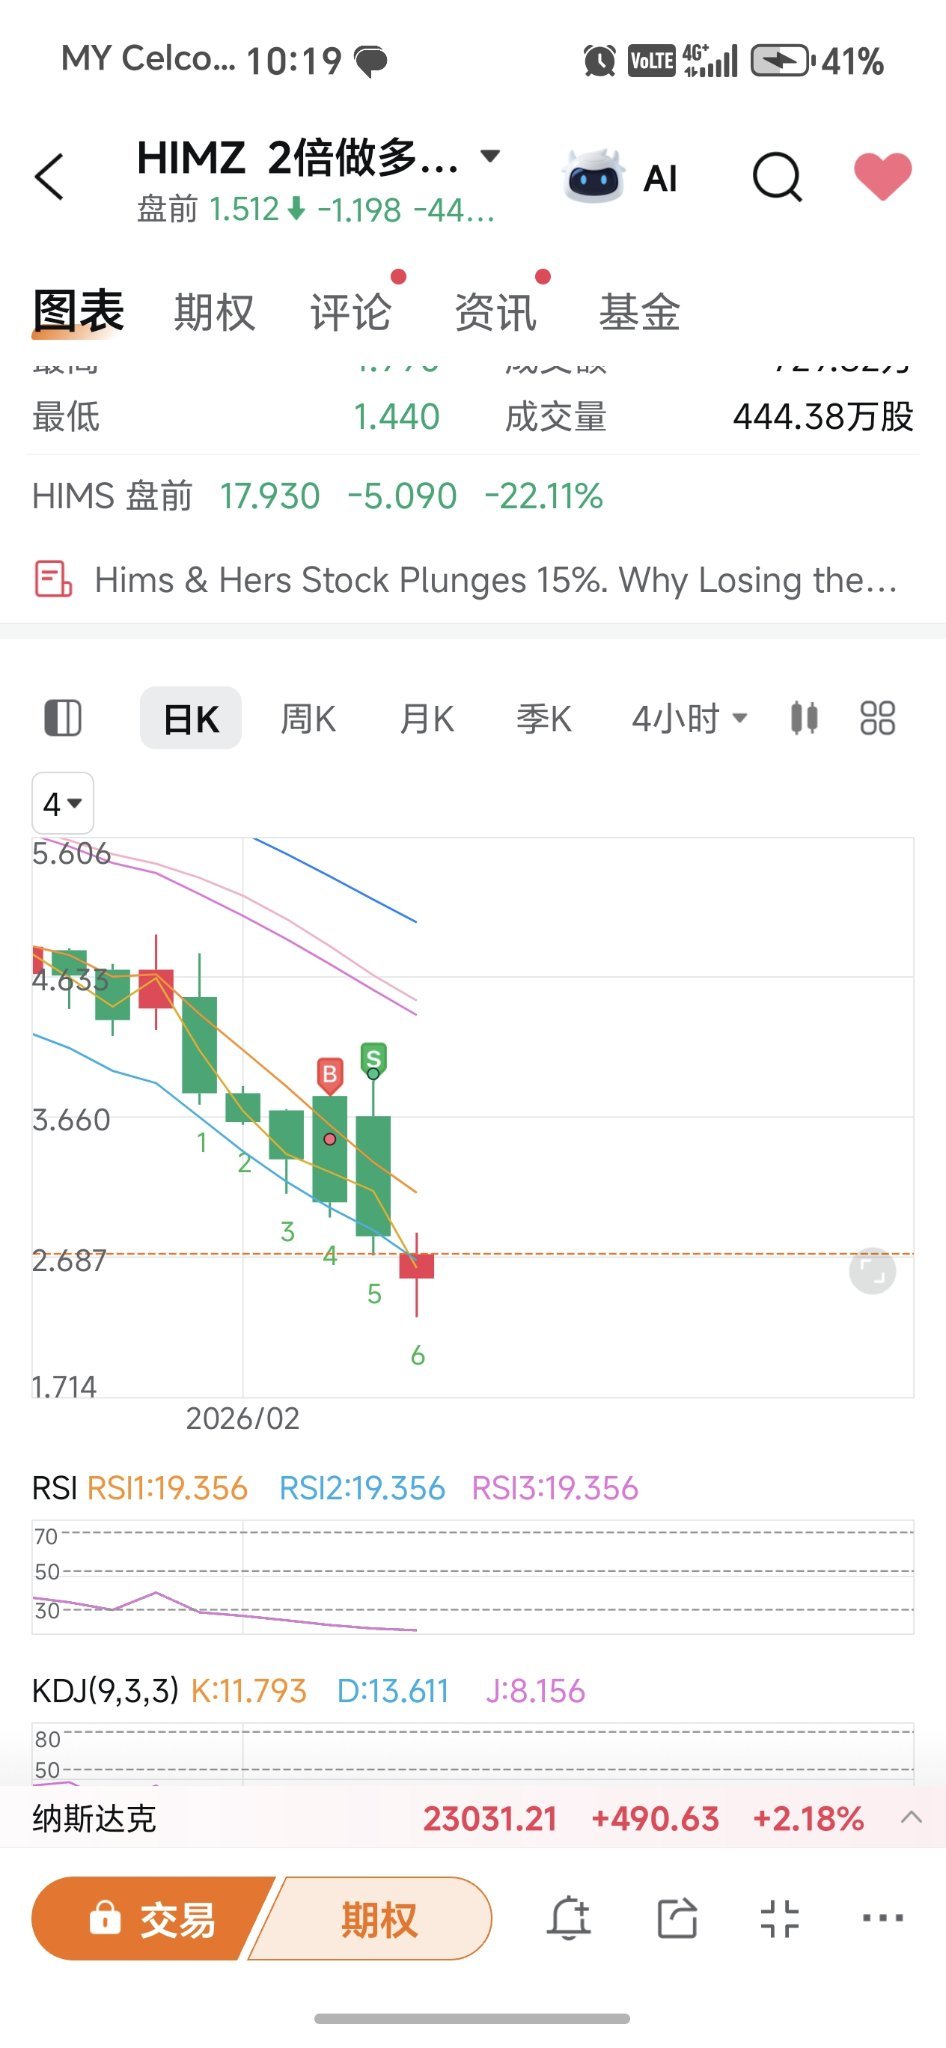
Task: Switch to the 期权 tab
Action: (x=214, y=313)
